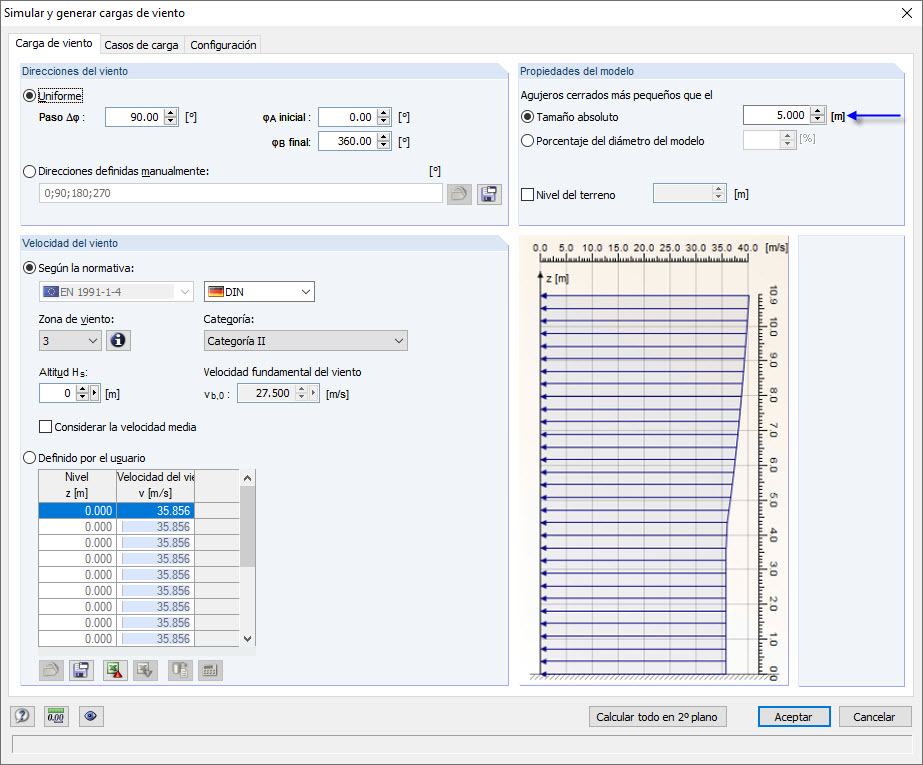Select the Uniforme wind direction option
923x765 pixels.
(x=31, y=95)
